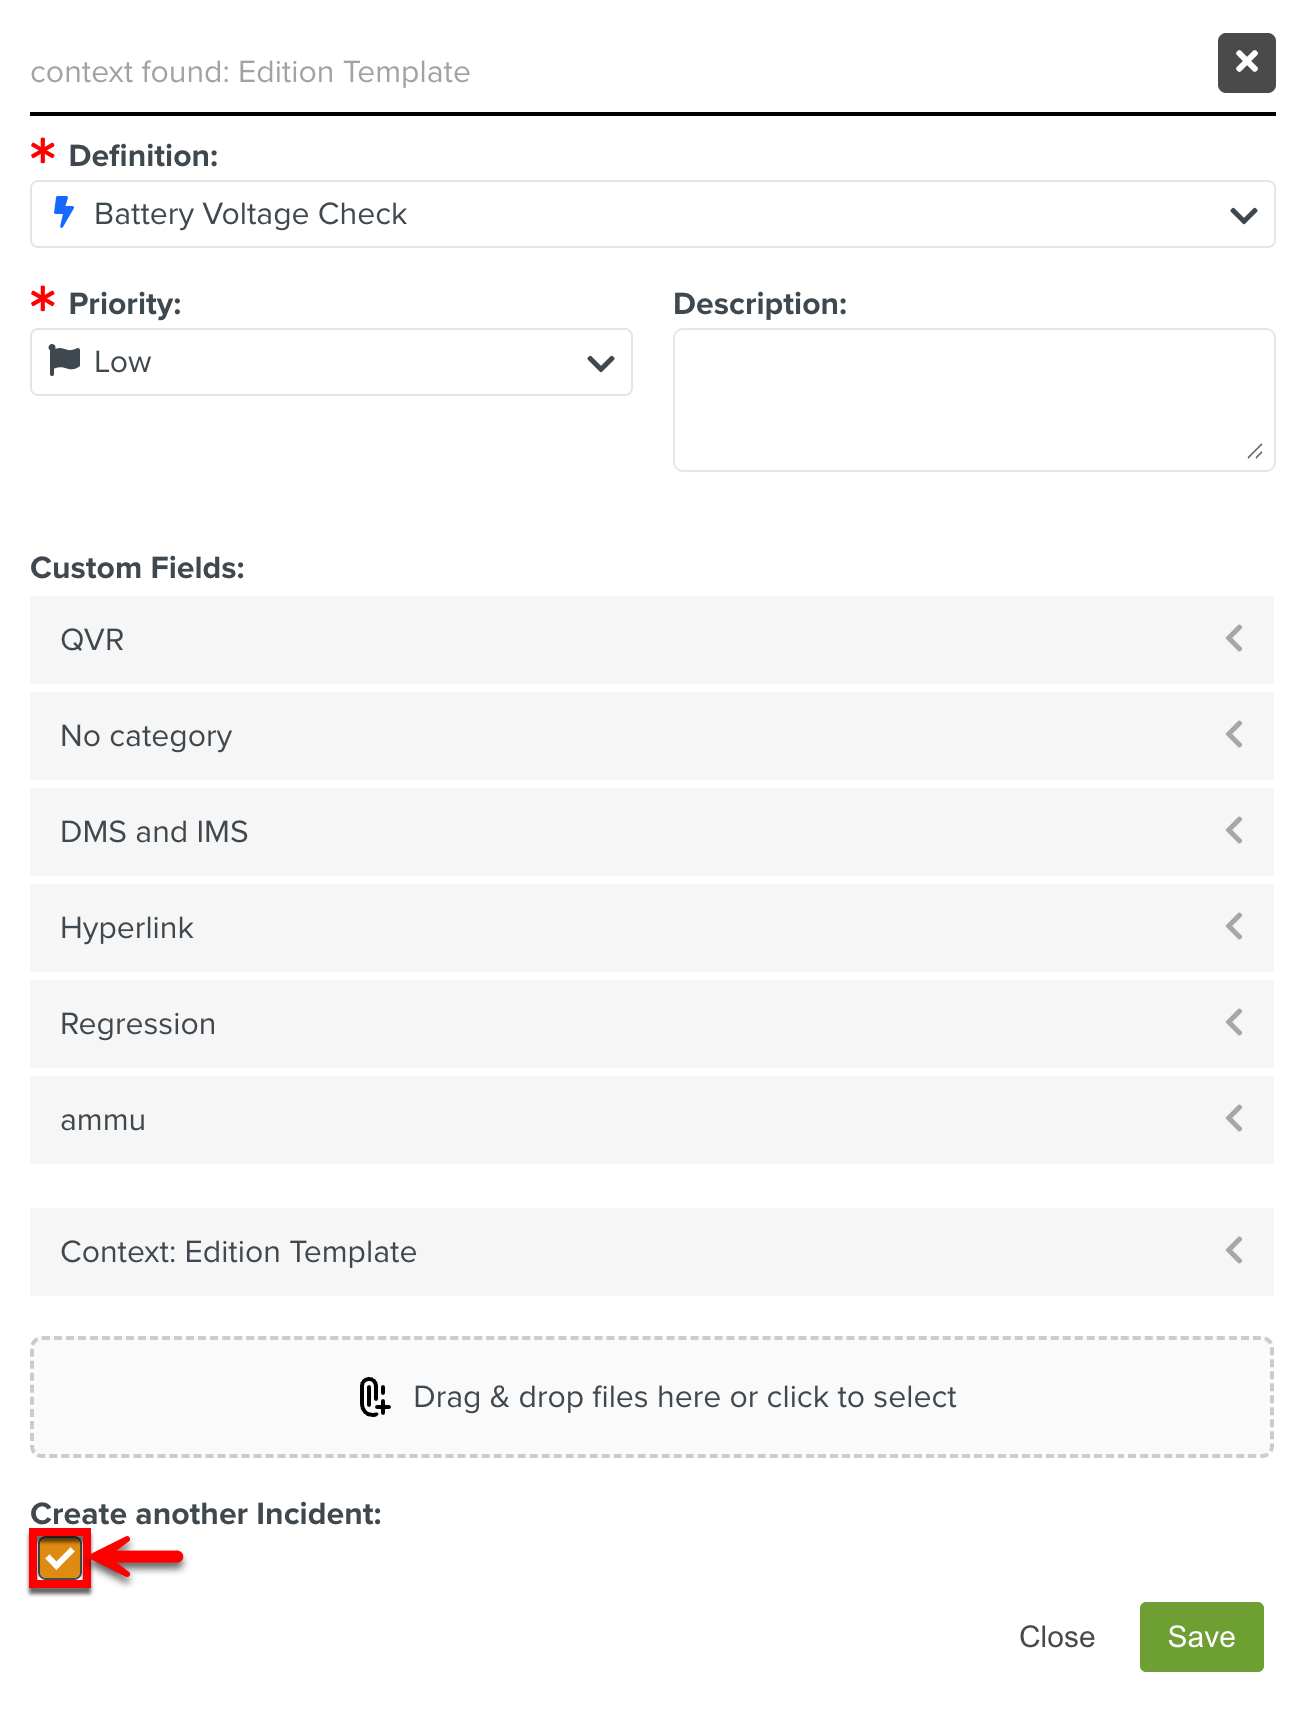Click the flag icon beside Low priority
Screen dimensions: 1292x1726
click(65, 360)
